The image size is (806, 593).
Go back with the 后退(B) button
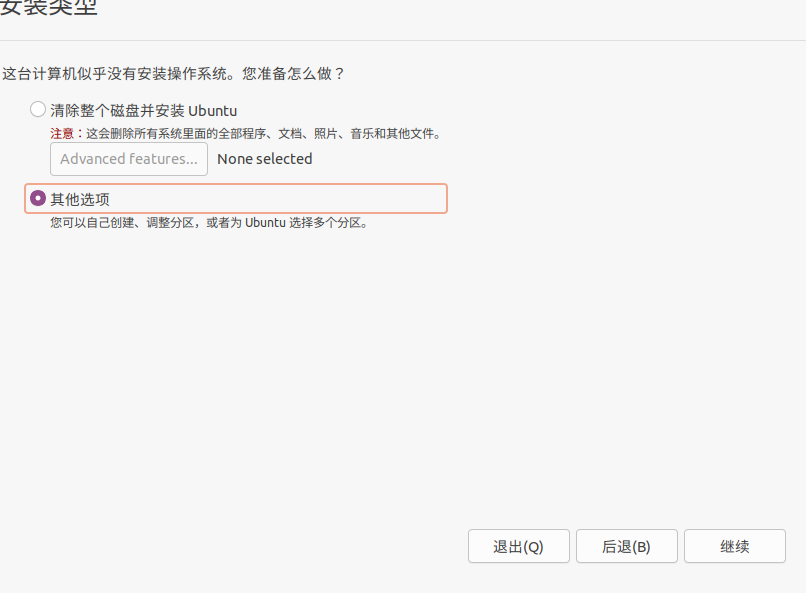click(627, 546)
